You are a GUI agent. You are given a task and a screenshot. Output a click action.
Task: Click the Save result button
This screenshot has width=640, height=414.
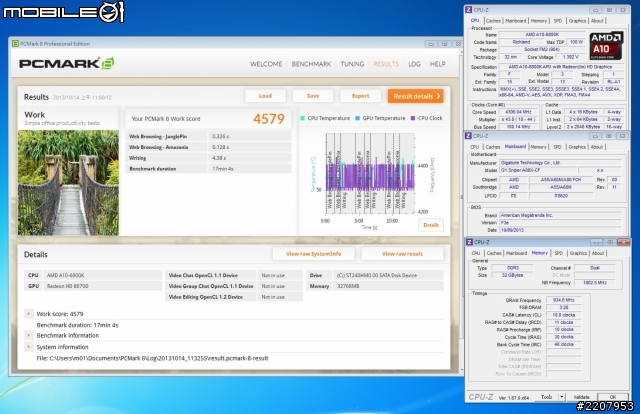(313, 96)
